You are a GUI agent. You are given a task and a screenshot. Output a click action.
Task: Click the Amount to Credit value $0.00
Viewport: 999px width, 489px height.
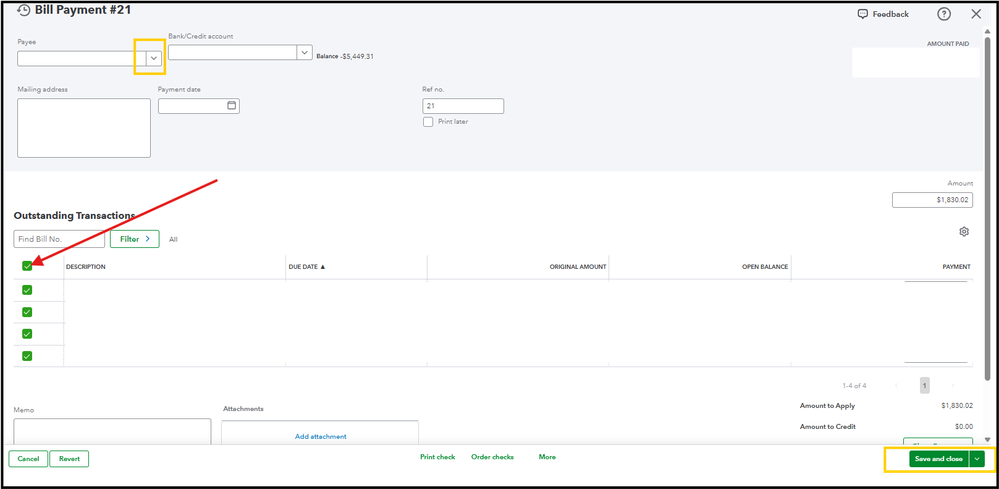point(964,427)
